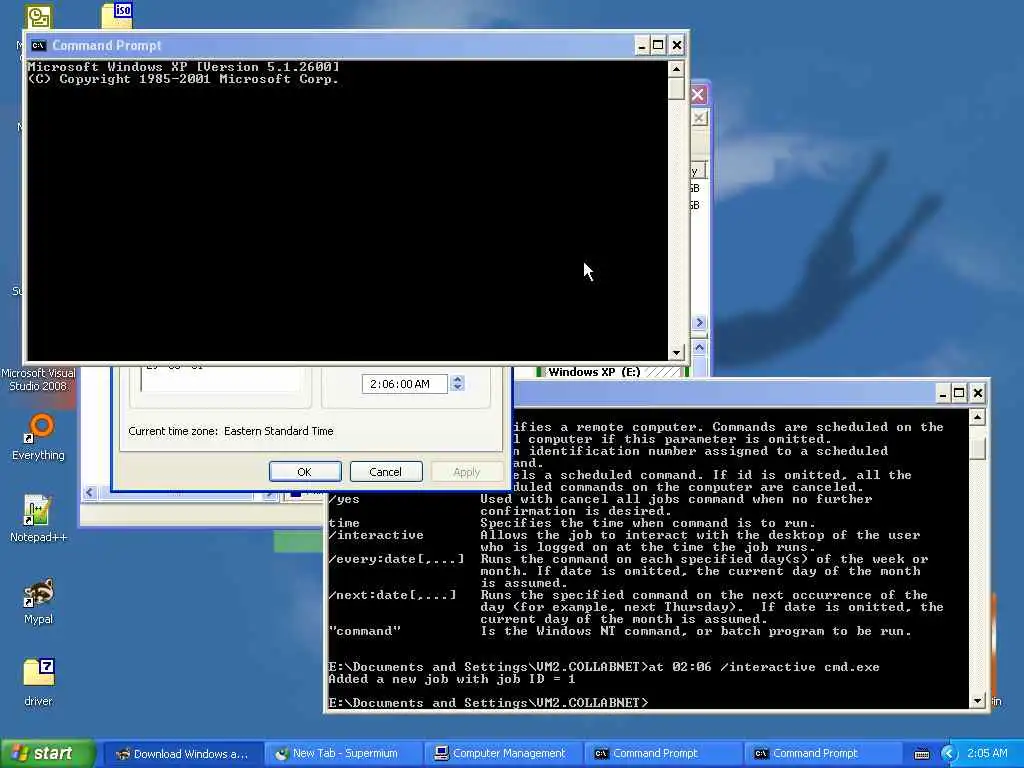Click the front Command Prompt title icon

coord(39,46)
